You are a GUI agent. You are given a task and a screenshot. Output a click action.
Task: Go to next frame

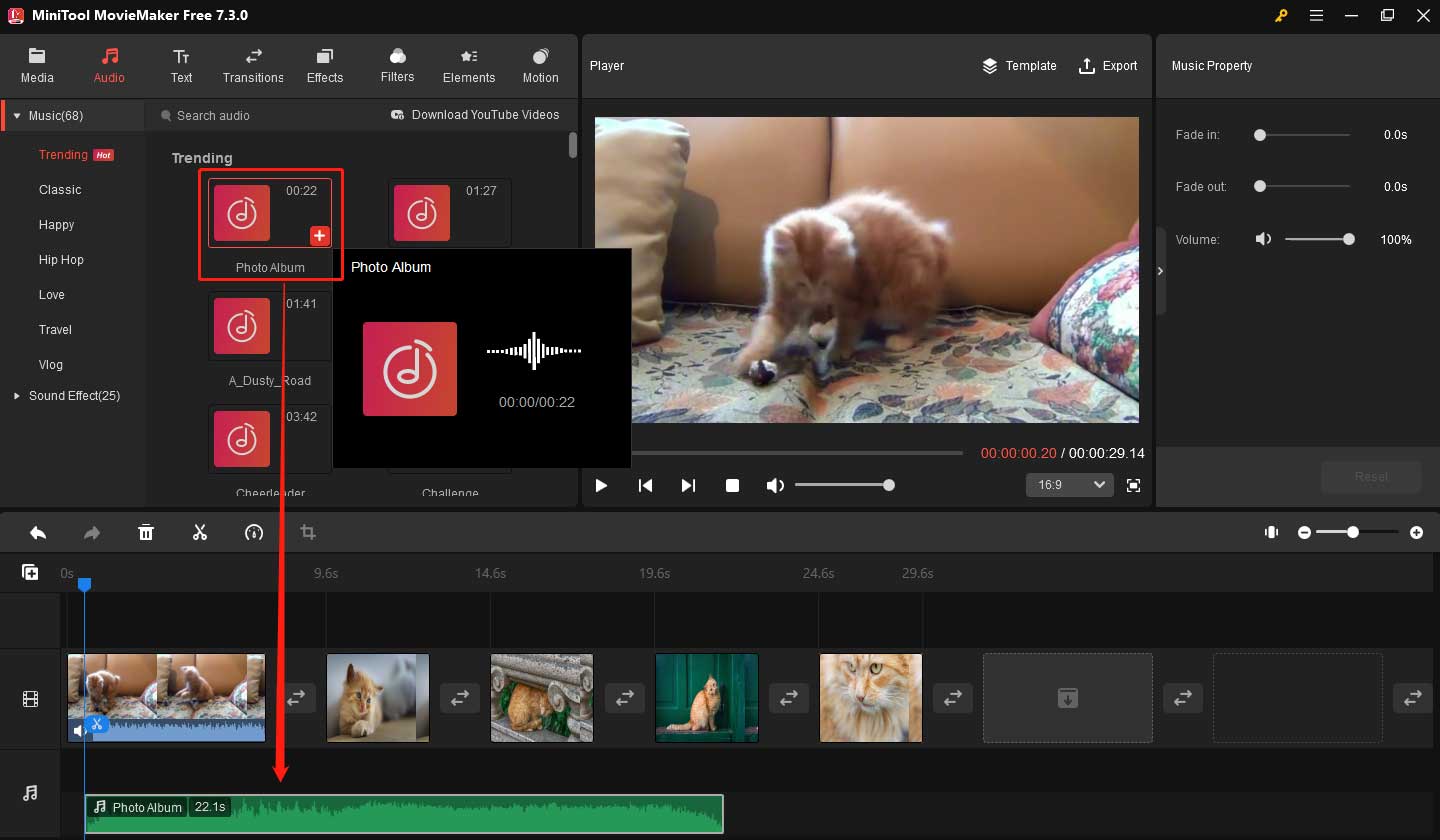[x=688, y=486]
